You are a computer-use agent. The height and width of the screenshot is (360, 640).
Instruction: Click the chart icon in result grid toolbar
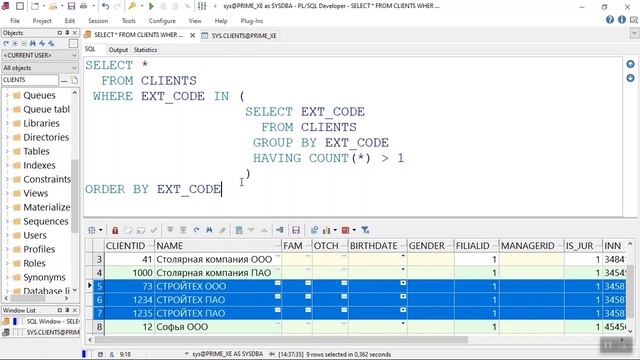pos(327,230)
